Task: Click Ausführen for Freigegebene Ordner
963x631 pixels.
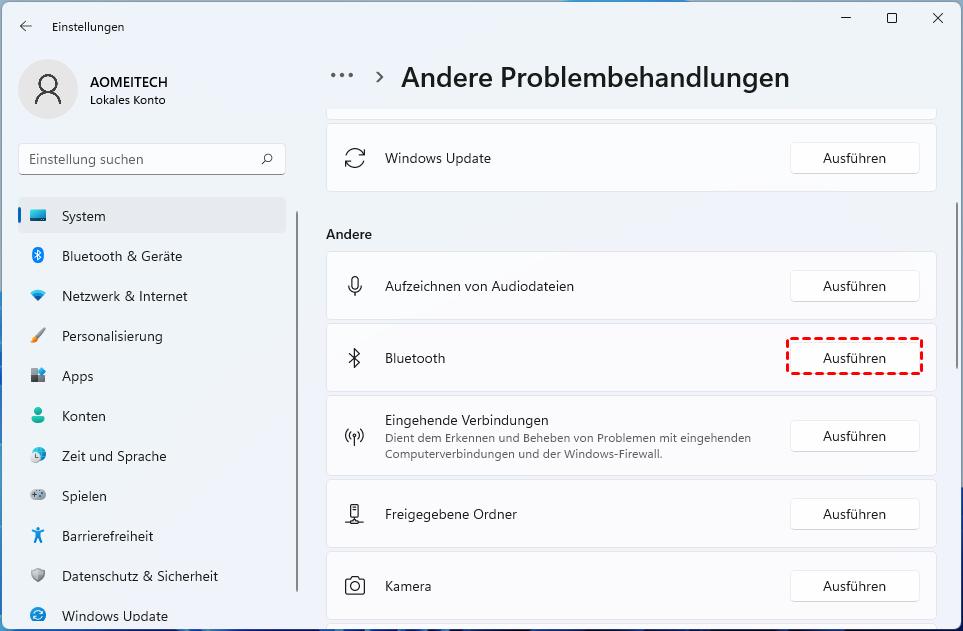Action: (854, 514)
